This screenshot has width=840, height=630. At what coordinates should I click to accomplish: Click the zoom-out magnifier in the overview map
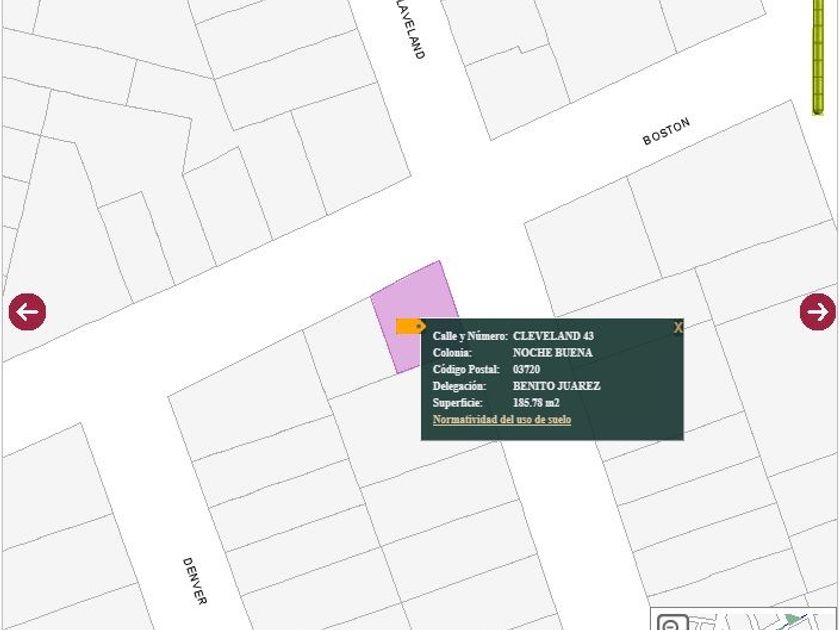tap(672, 624)
